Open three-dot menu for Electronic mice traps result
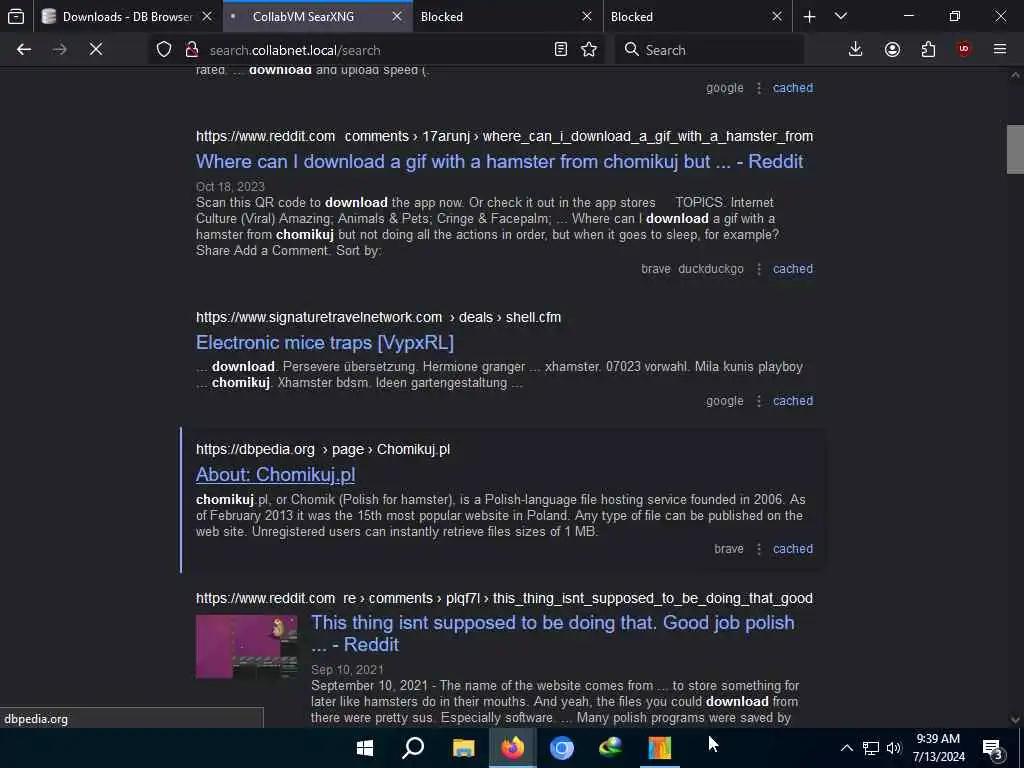Viewport: 1024px width, 768px height. [x=759, y=401]
